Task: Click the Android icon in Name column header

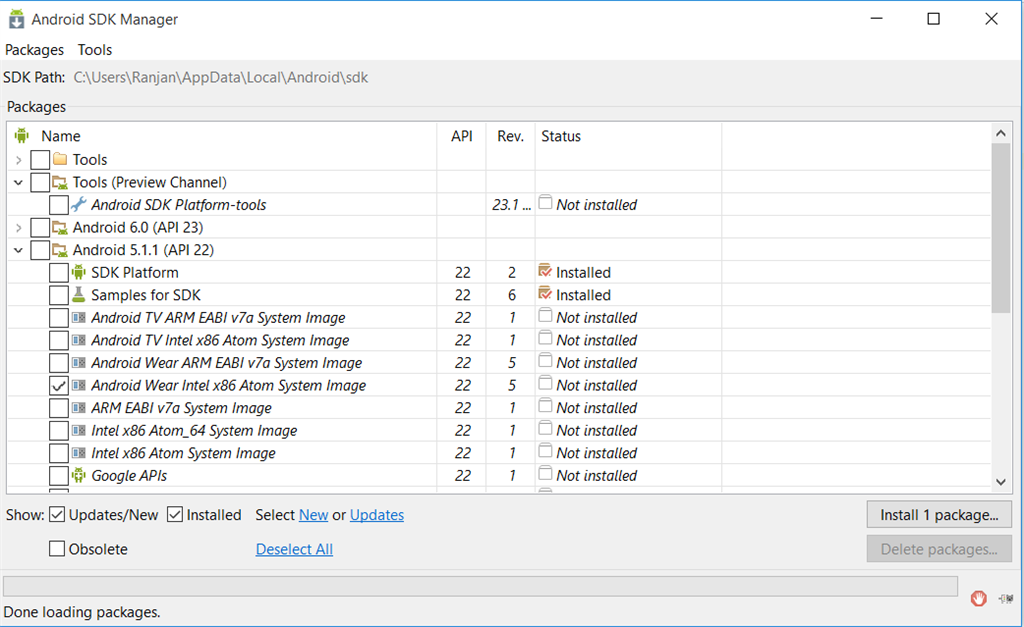Action: click(22, 136)
